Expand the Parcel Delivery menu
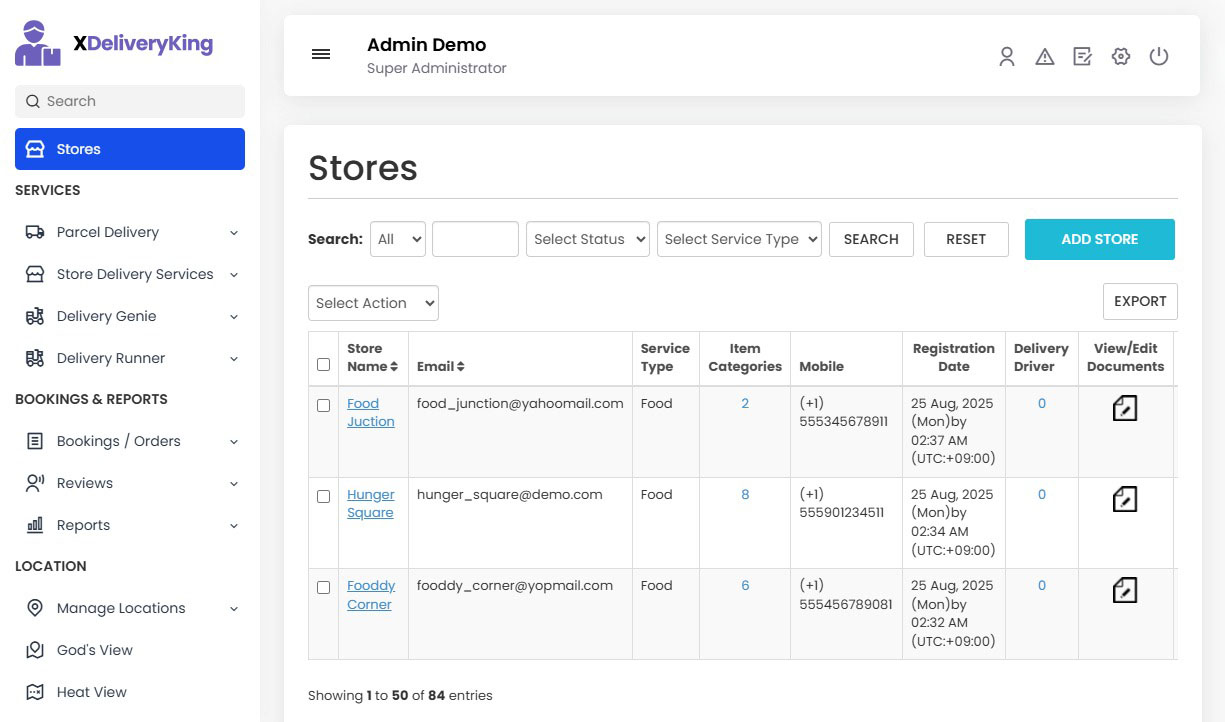 pyautogui.click(x=108, y=232)
